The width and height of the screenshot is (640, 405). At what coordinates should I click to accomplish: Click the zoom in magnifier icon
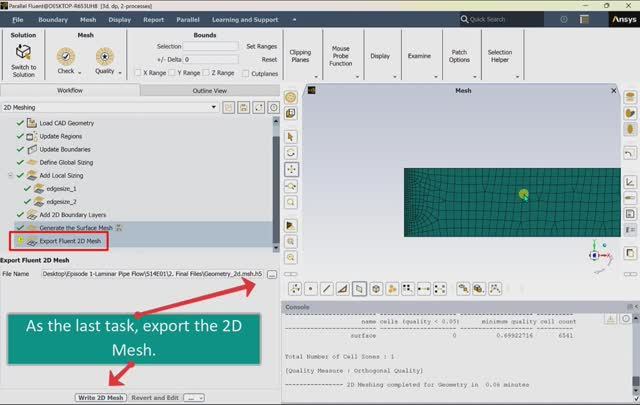[x=291, y=242]
